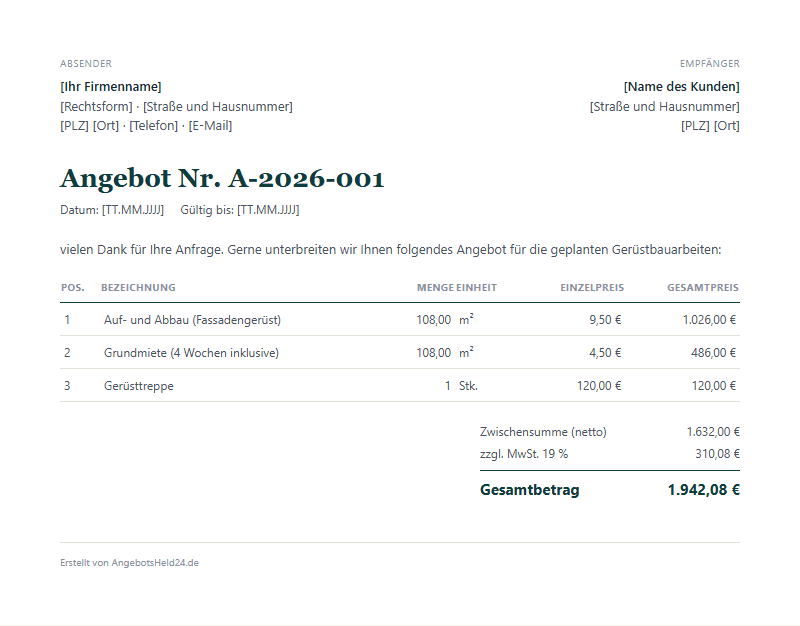This screenshot has width=800, height=626.
Task: Click the total price 1.026,00 €
Action: coord(709,320)
